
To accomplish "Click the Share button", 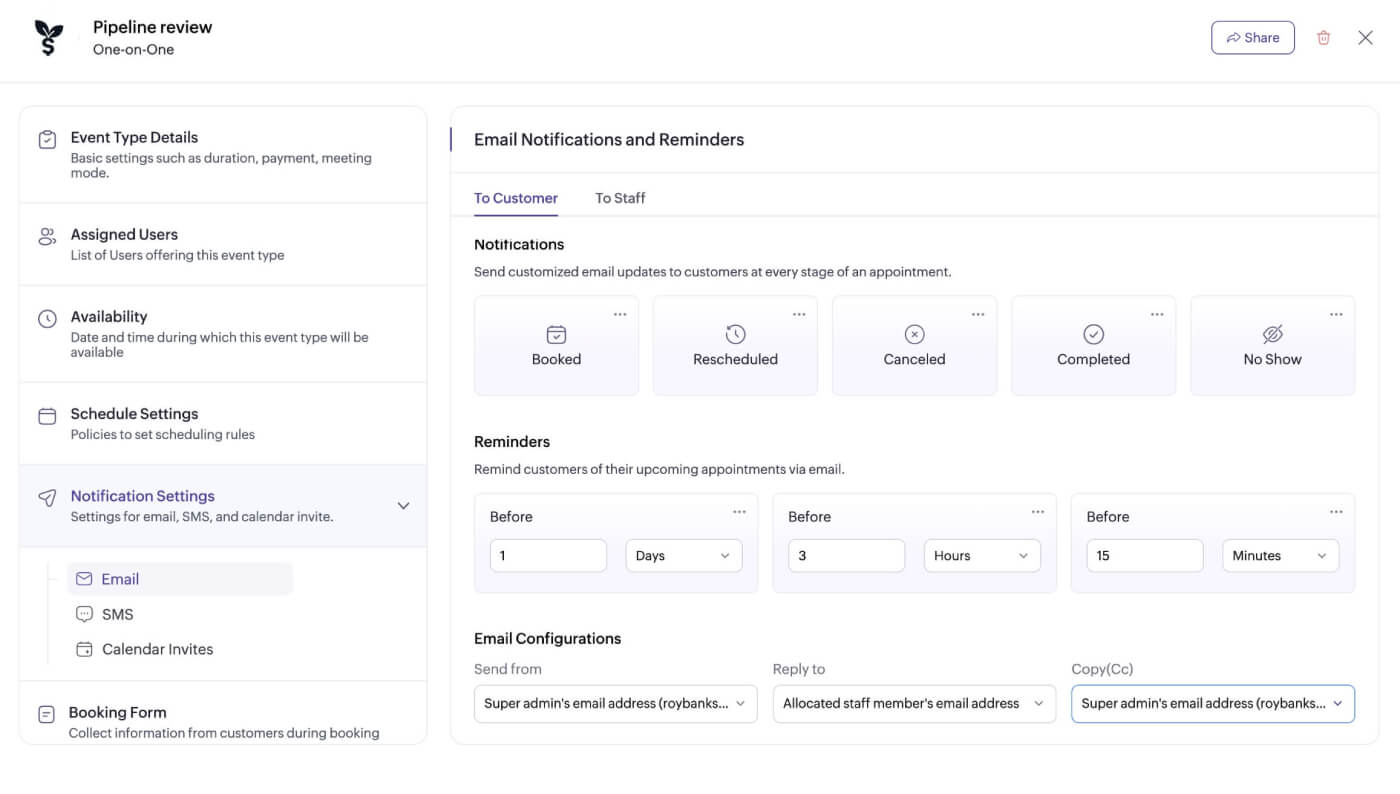I will tap(1252, 37).
